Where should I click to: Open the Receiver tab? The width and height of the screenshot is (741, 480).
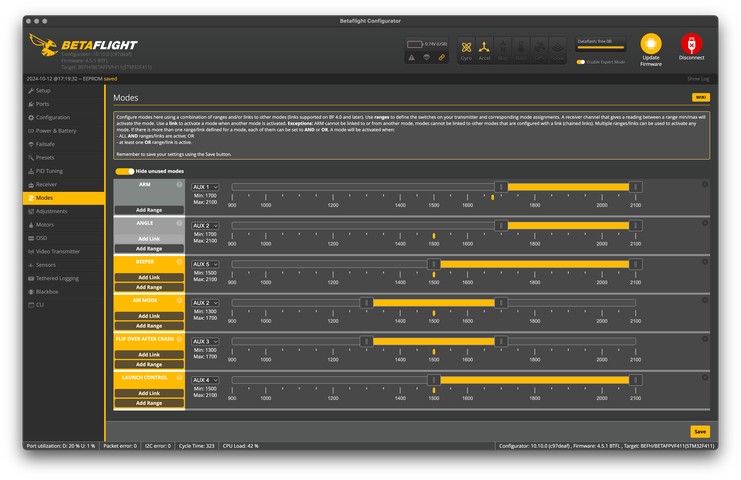[x=63, y=184]
